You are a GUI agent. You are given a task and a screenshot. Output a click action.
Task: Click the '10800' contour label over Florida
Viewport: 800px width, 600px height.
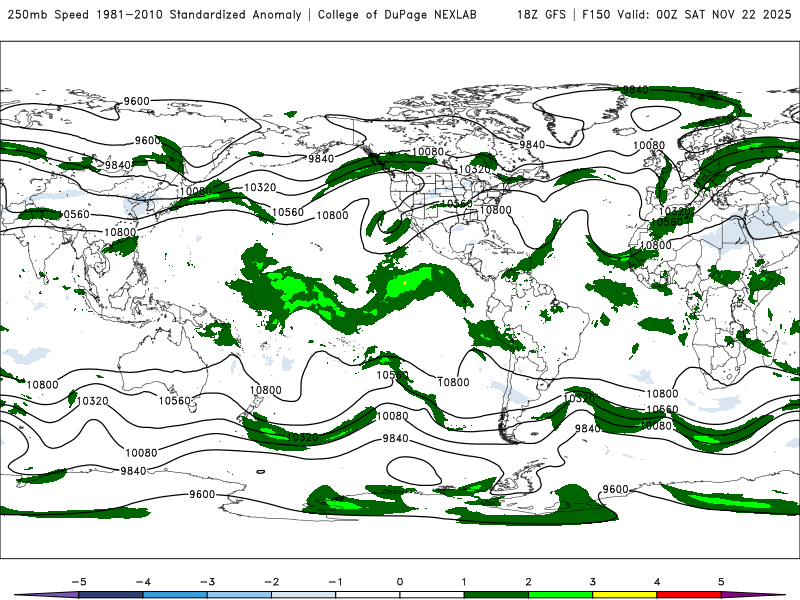click(x=495, y=210)
